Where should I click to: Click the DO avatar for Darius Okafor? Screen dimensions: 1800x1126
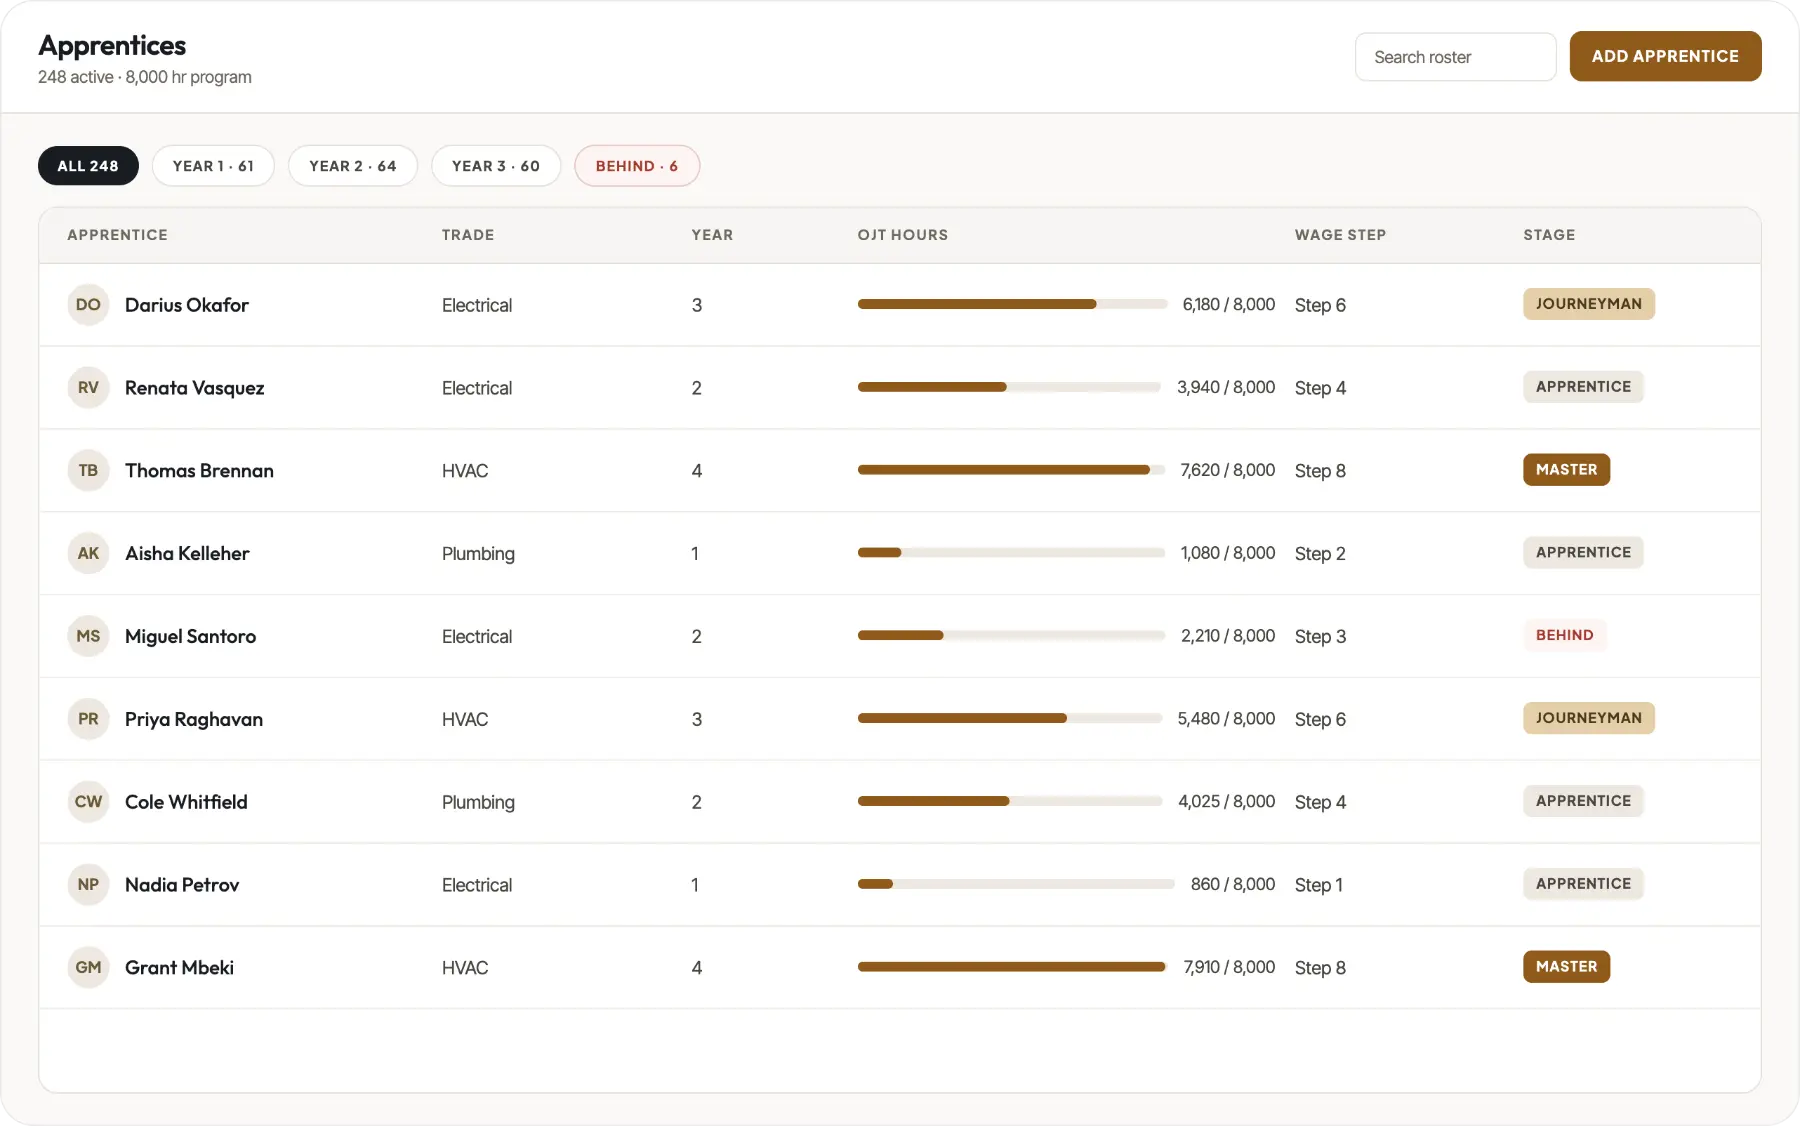click(x=88, y=305)
